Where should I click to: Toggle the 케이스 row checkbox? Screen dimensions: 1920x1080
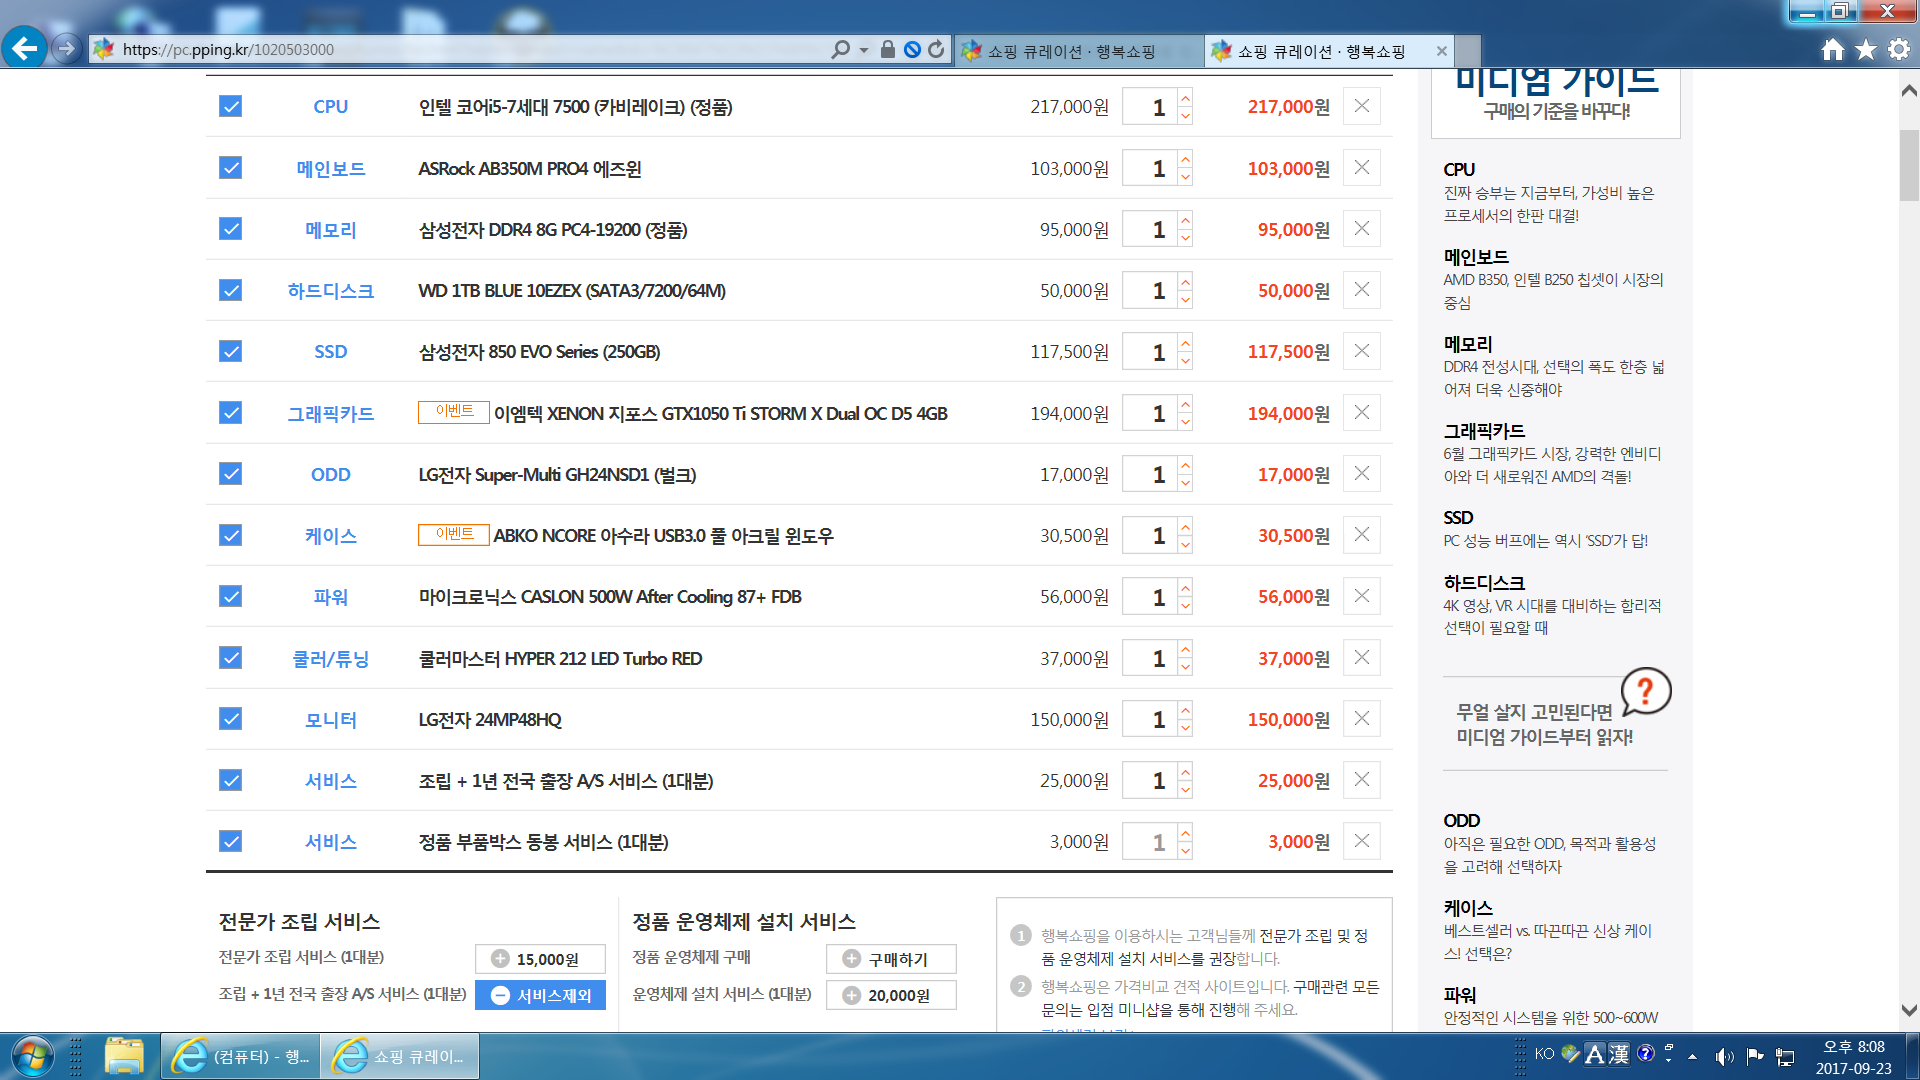230,535
